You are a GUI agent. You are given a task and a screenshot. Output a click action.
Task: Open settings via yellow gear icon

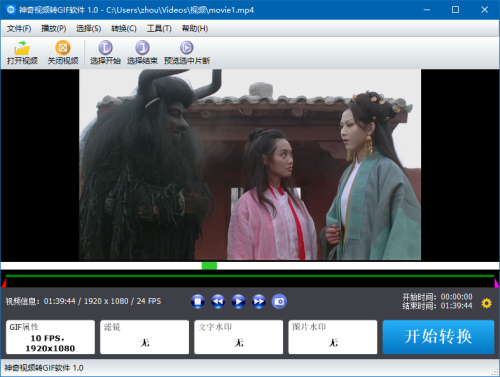(x=486, y=303)
